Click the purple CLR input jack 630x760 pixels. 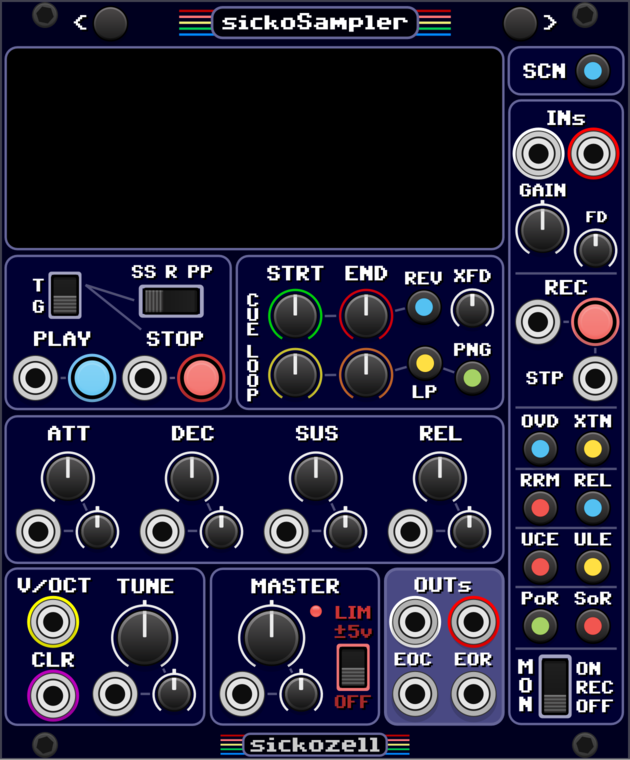[x=53, y=696]
